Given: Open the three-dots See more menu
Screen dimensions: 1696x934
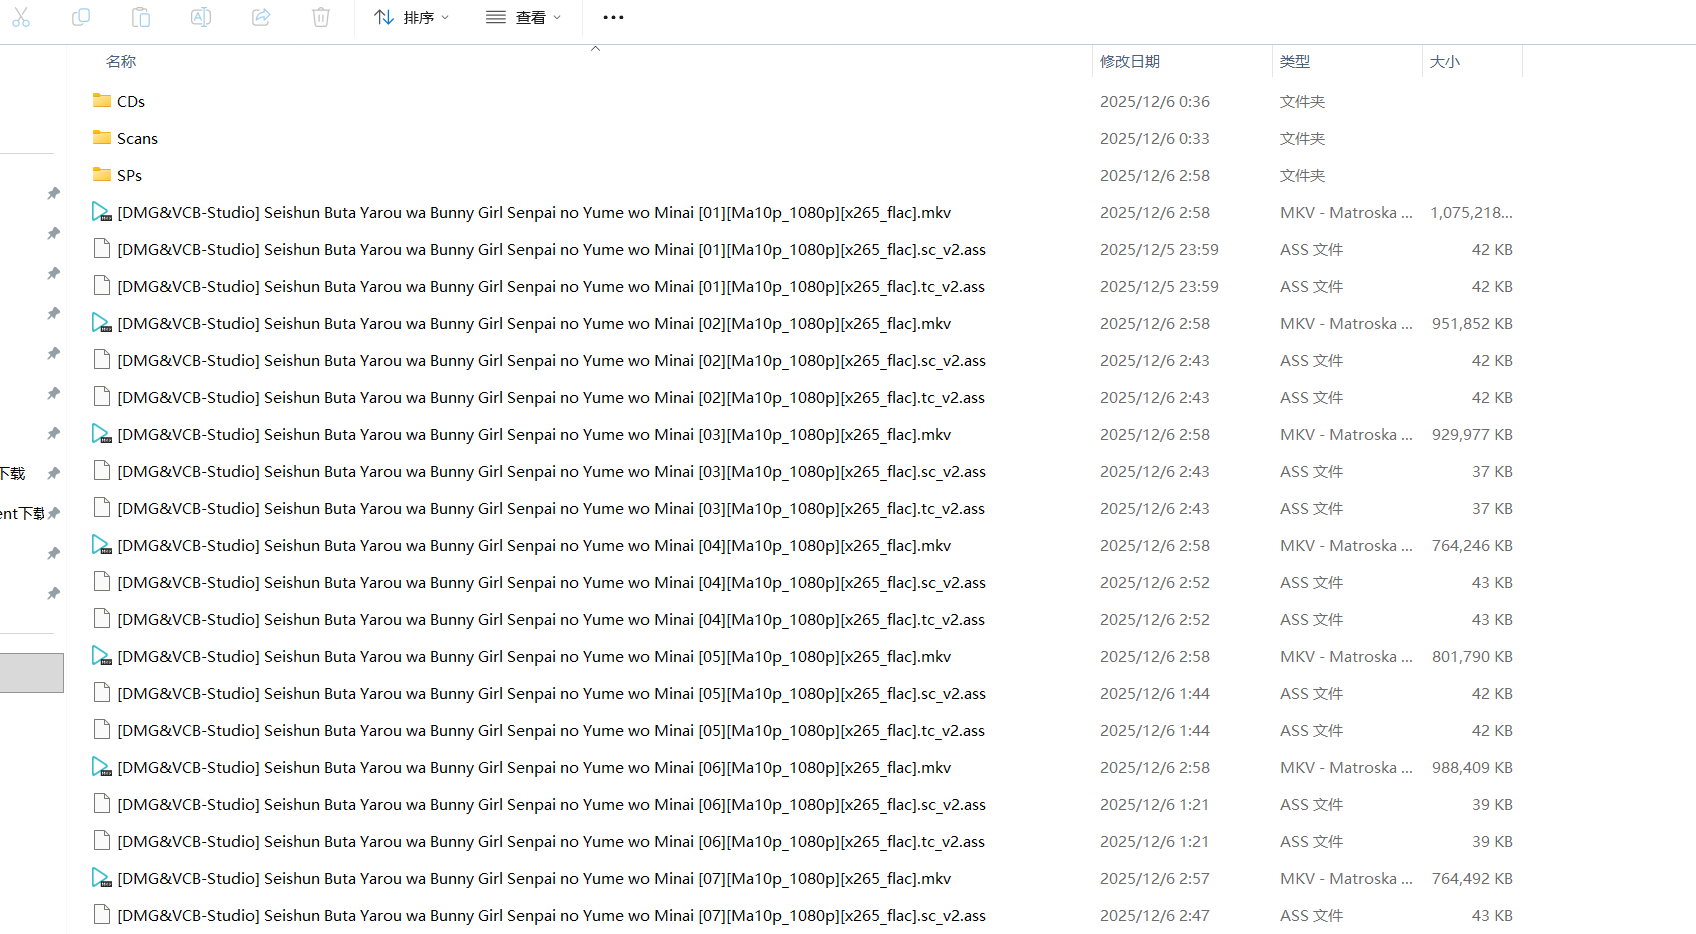Looking at the screenshot, I should point(613,17).
